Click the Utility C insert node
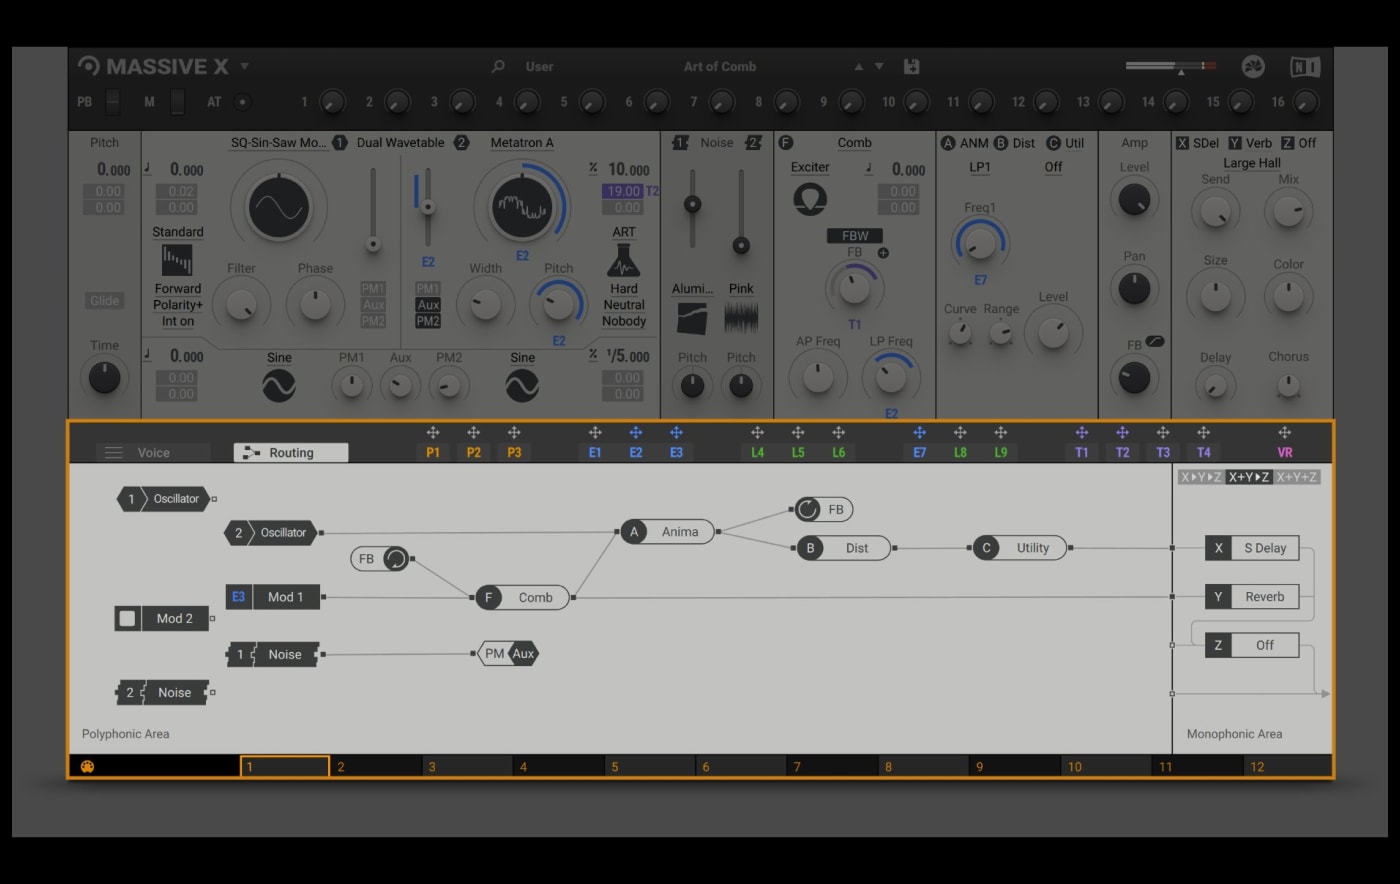The width and height of the screenshot is (1400, 884). [x=1019, y=548]
